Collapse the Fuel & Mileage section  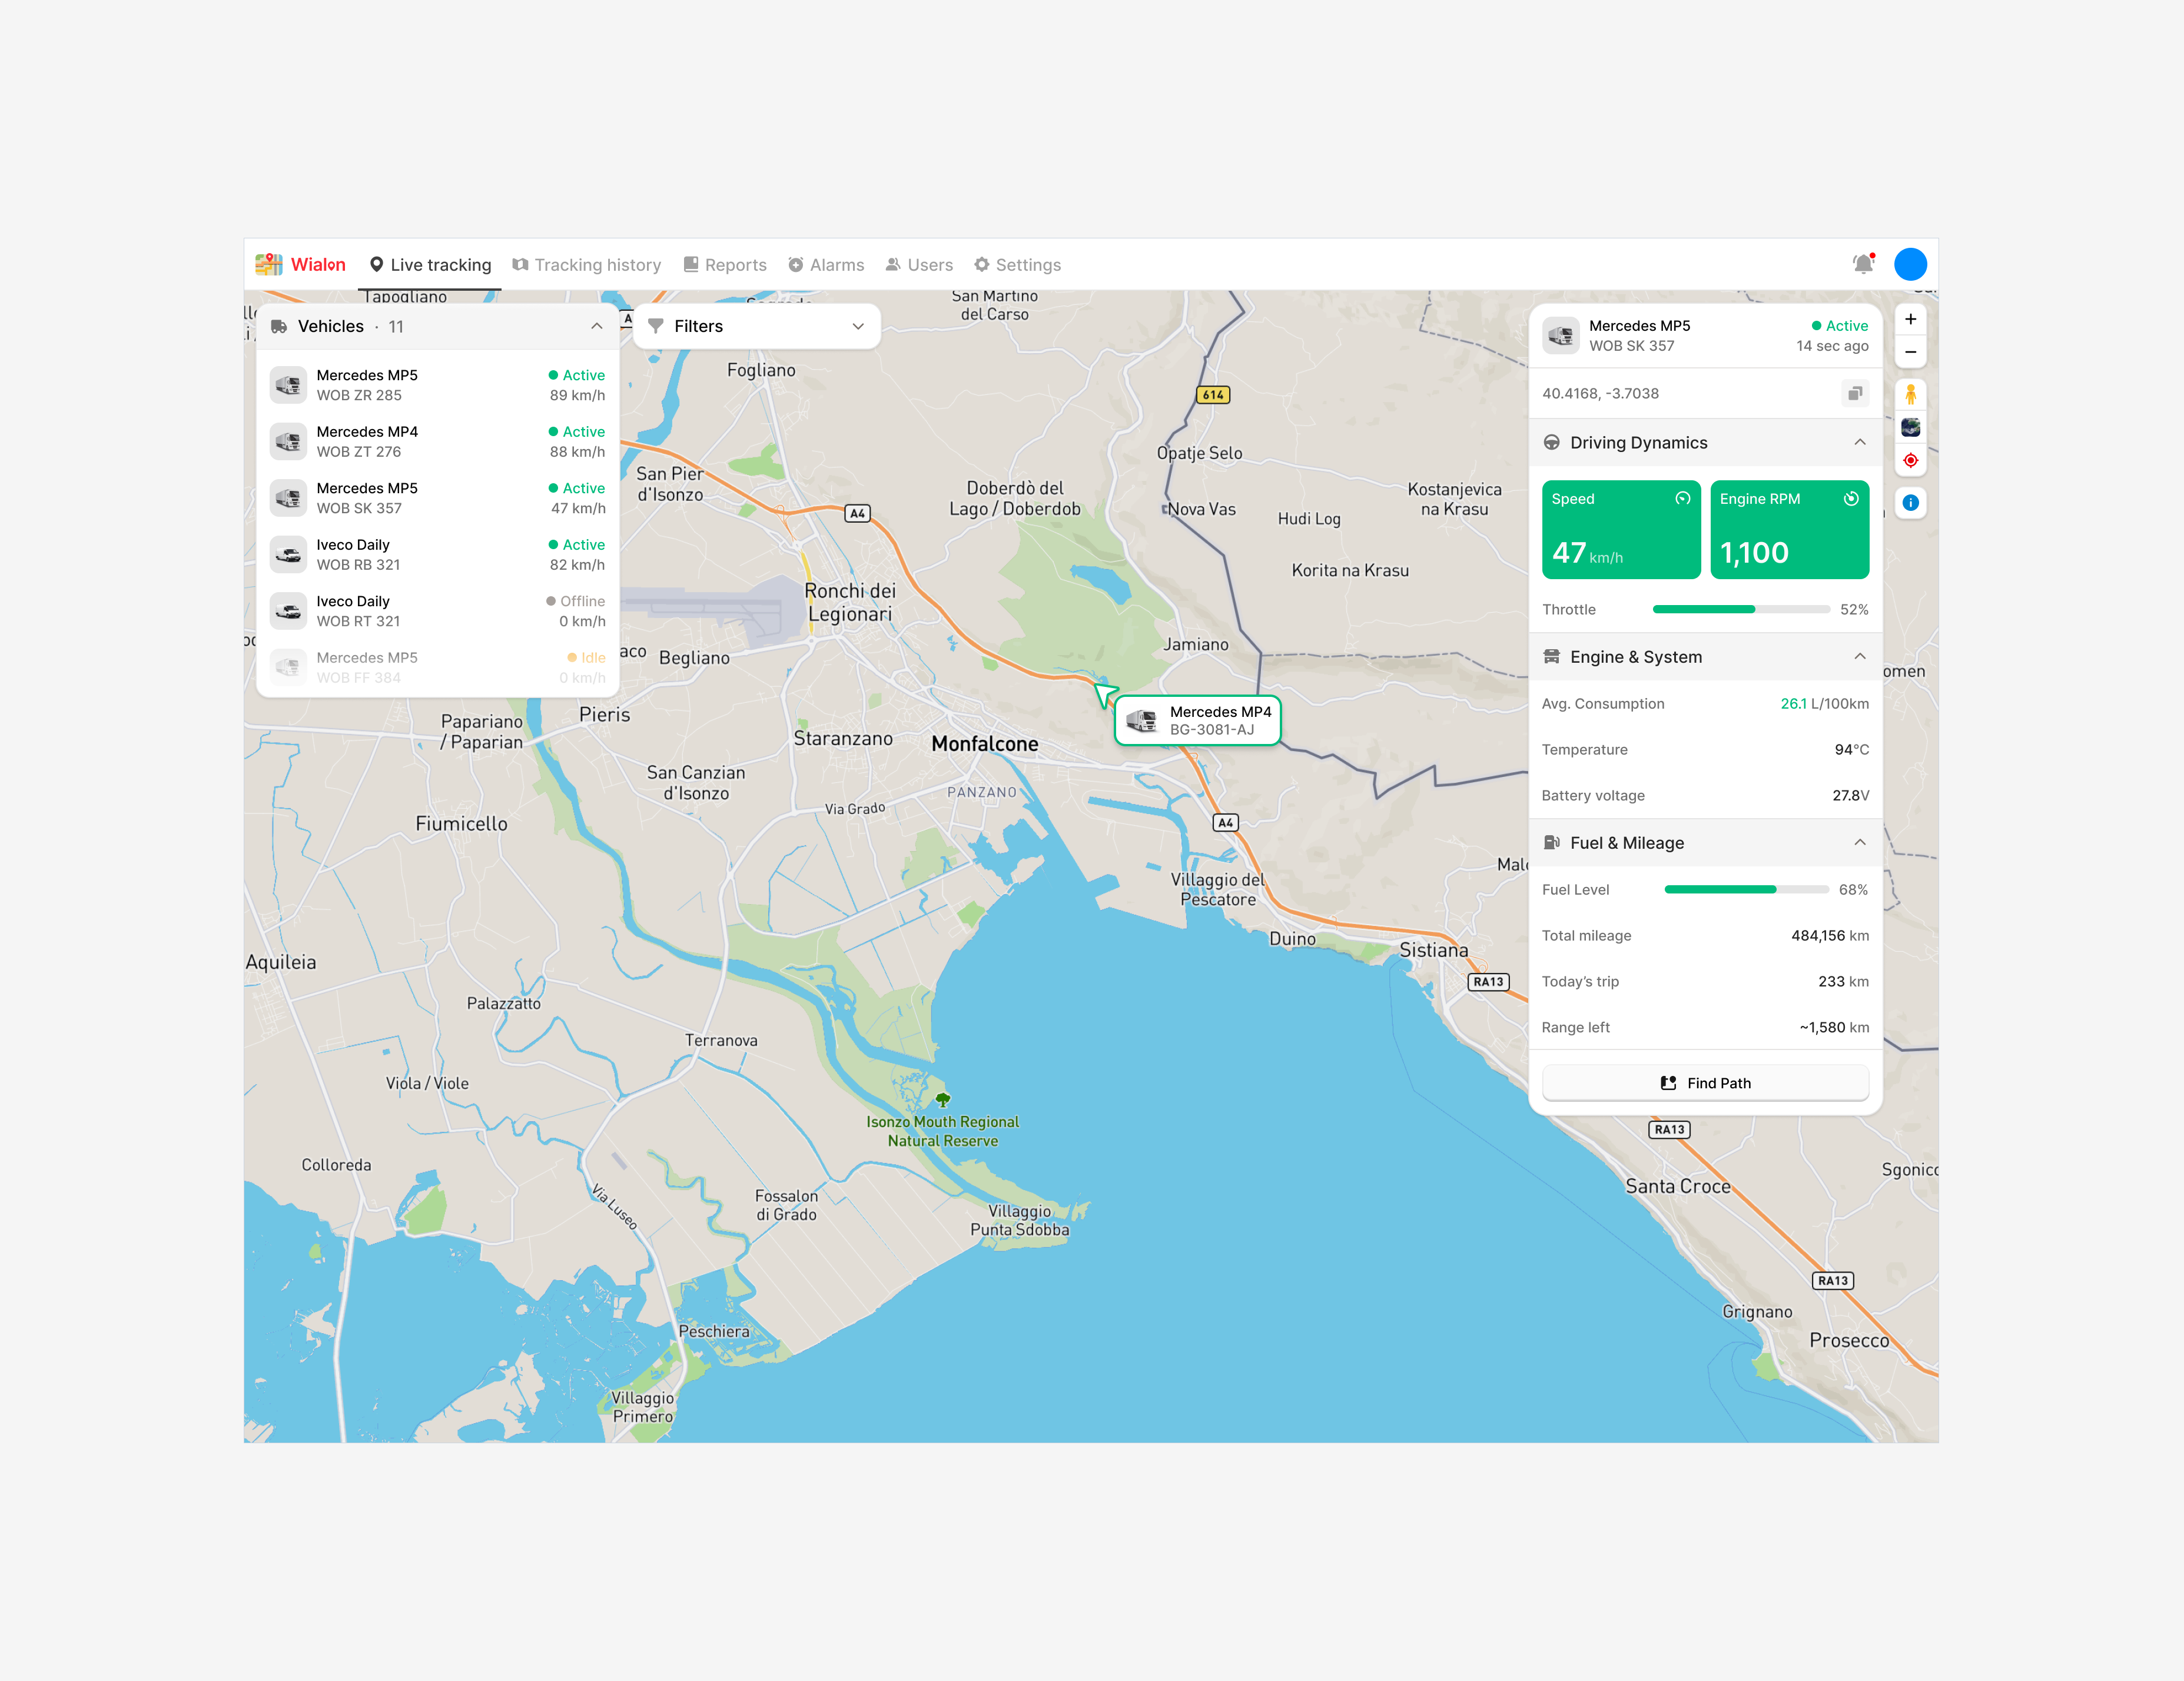[x=1860, y=842]
